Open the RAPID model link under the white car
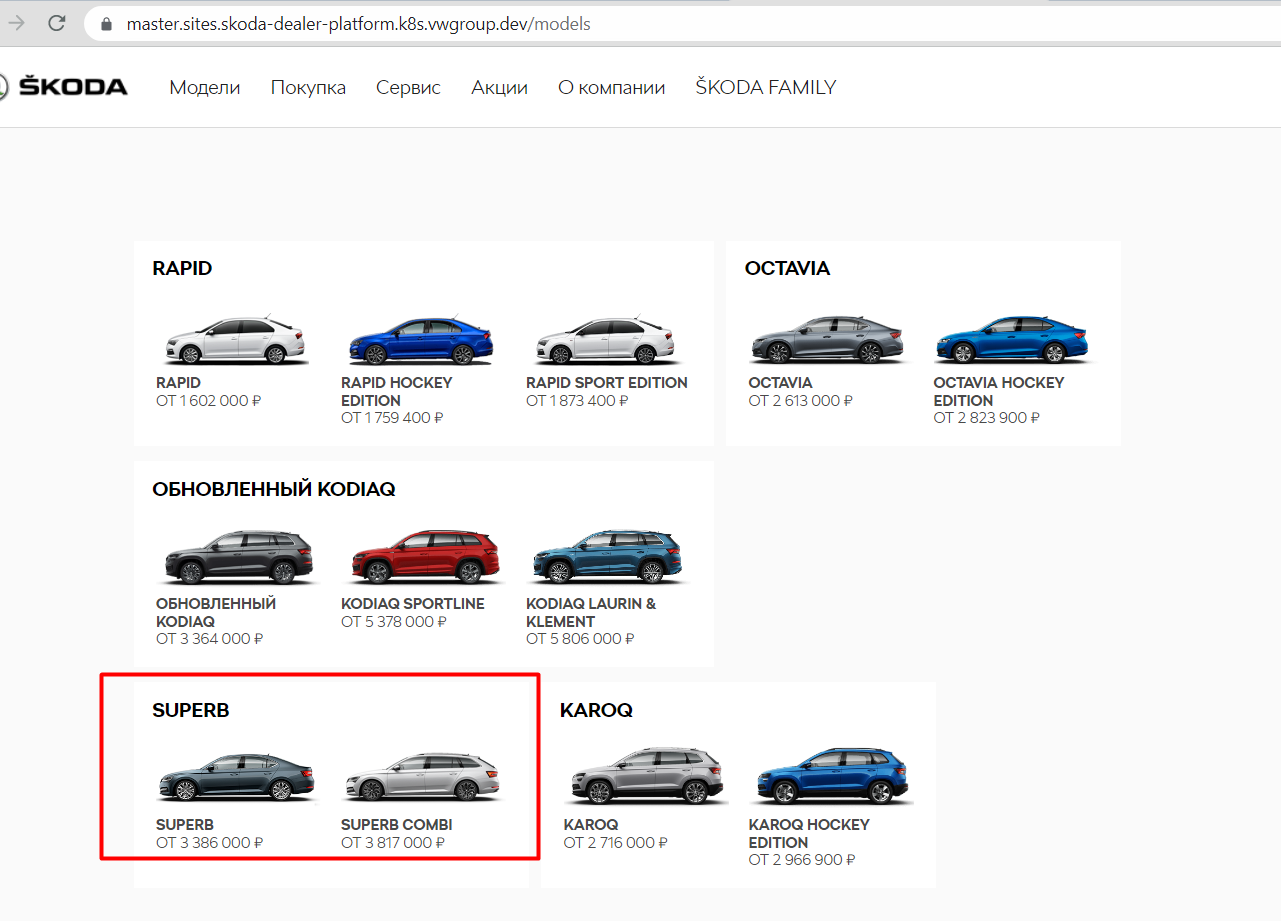The width and height of the screenshot is (1281, 921). 178,383
